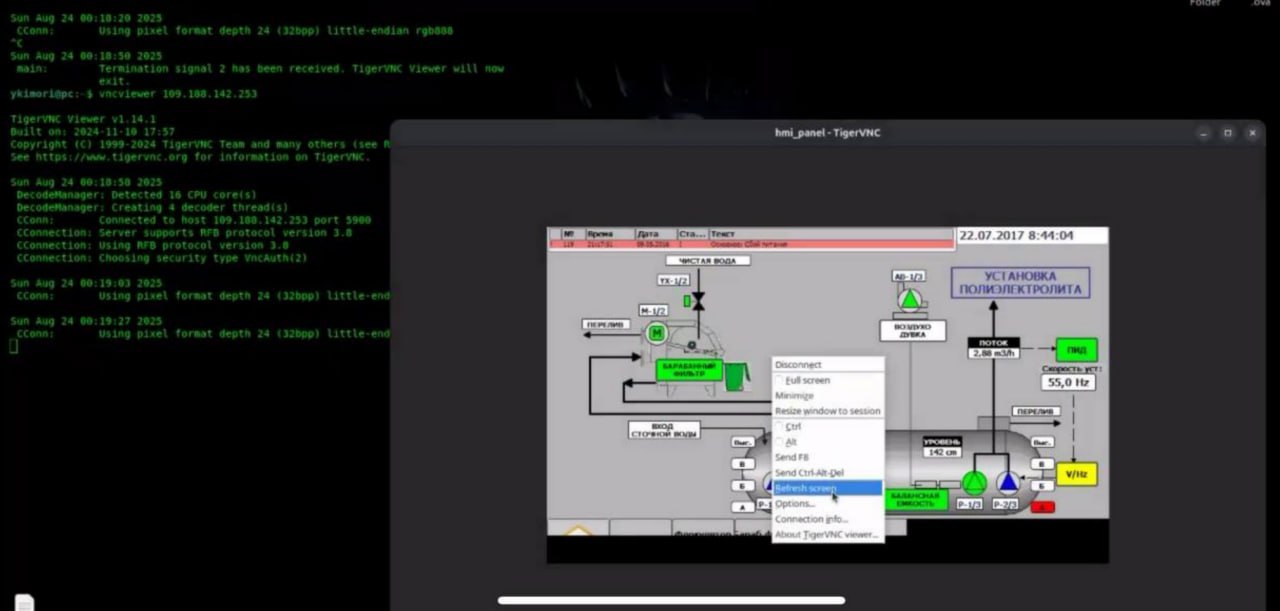Choose Minimize in the TigerVNC context menu
The image size is (1280, 611).
(828, 395)
